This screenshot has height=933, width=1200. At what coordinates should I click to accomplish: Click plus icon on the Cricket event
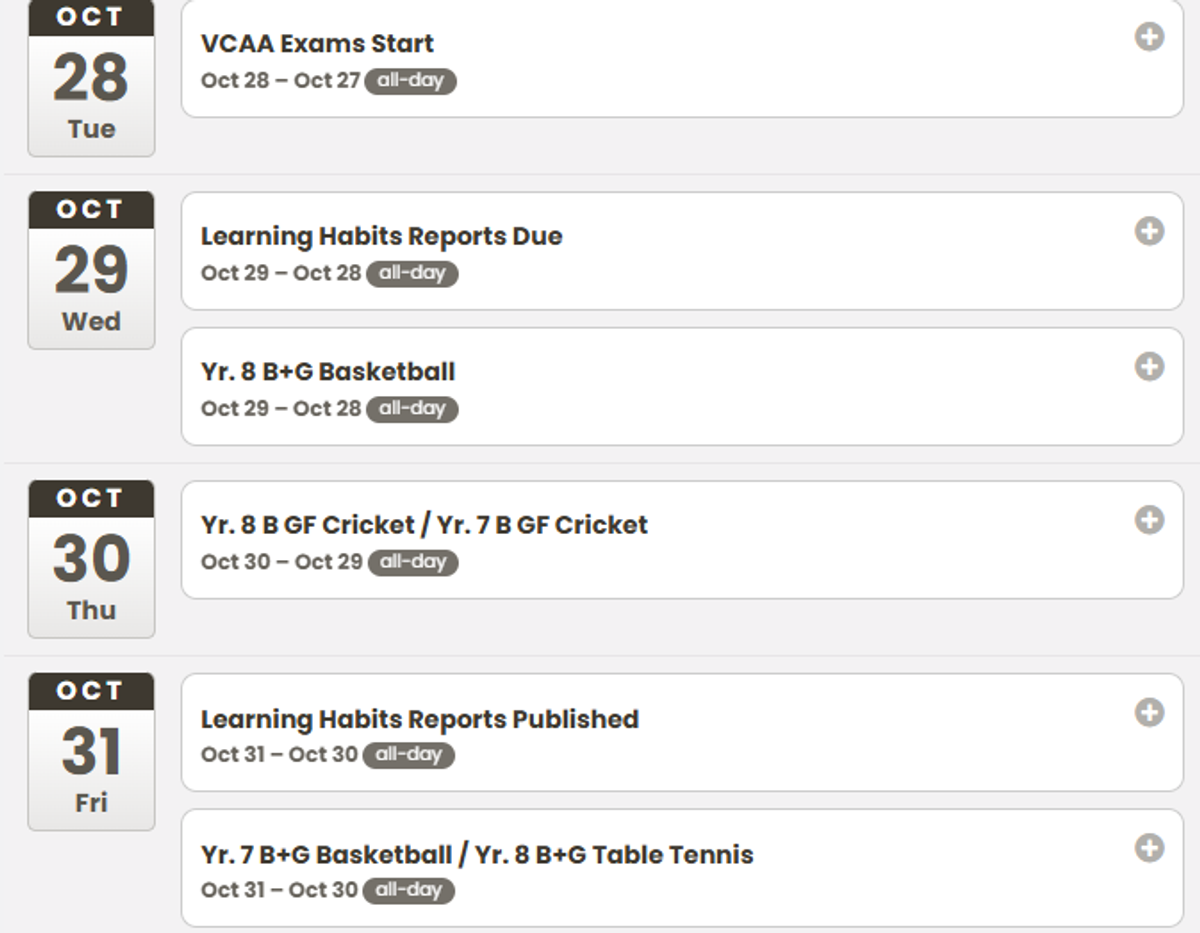[1149, 520]
